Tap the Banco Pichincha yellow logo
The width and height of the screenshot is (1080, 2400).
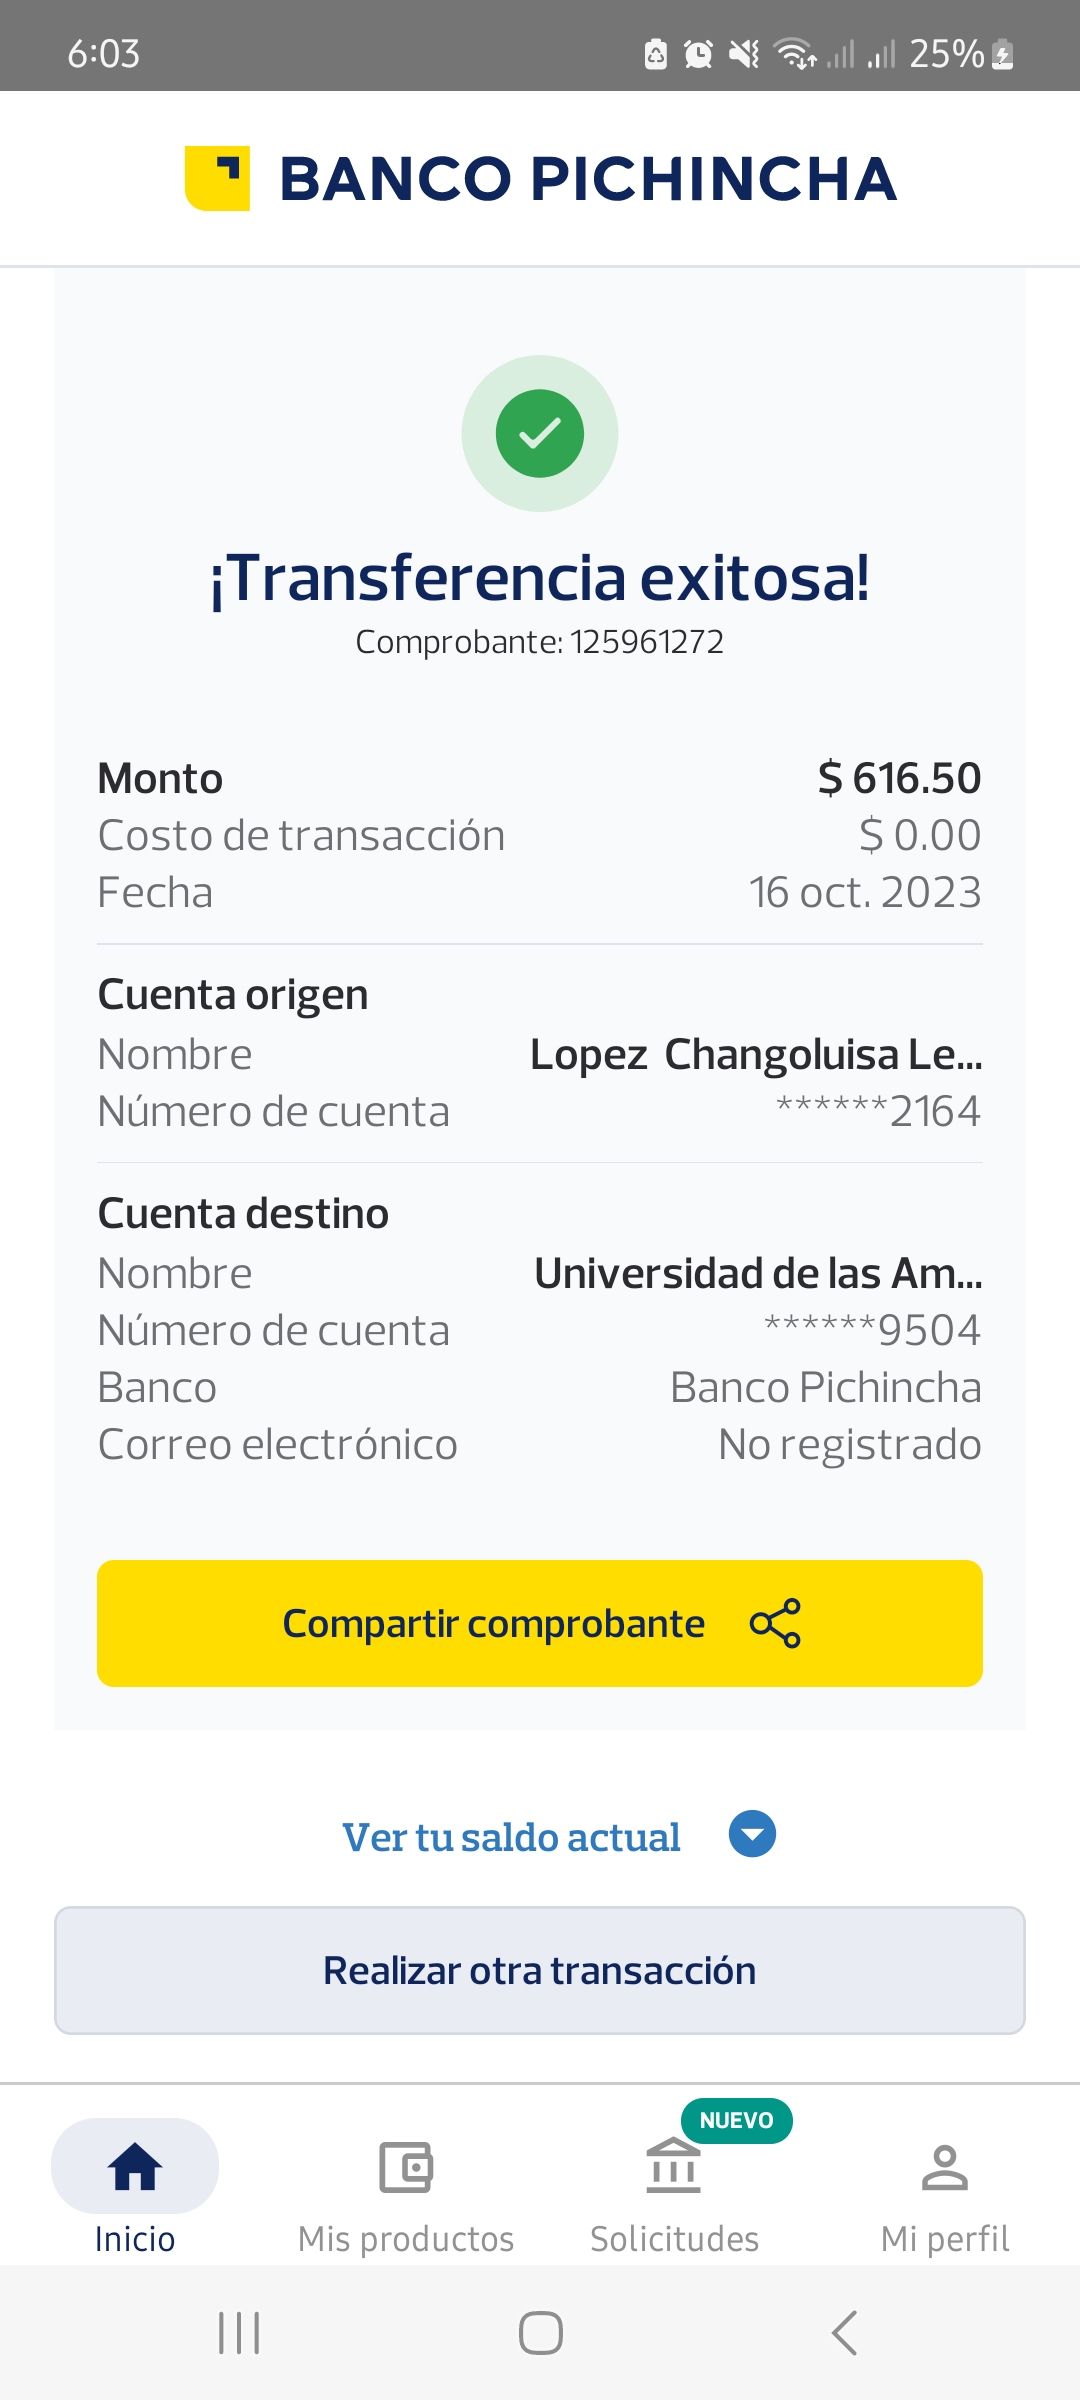click(218, 179)
